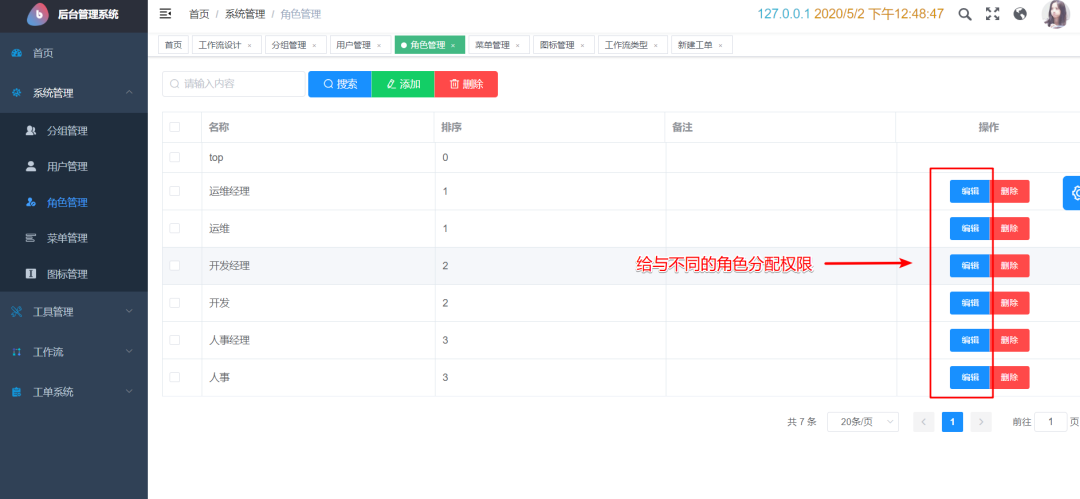Click the 工单系统 ticket icon
Image resolution: width=1080 pixels, height=499 pixels.
17,392
